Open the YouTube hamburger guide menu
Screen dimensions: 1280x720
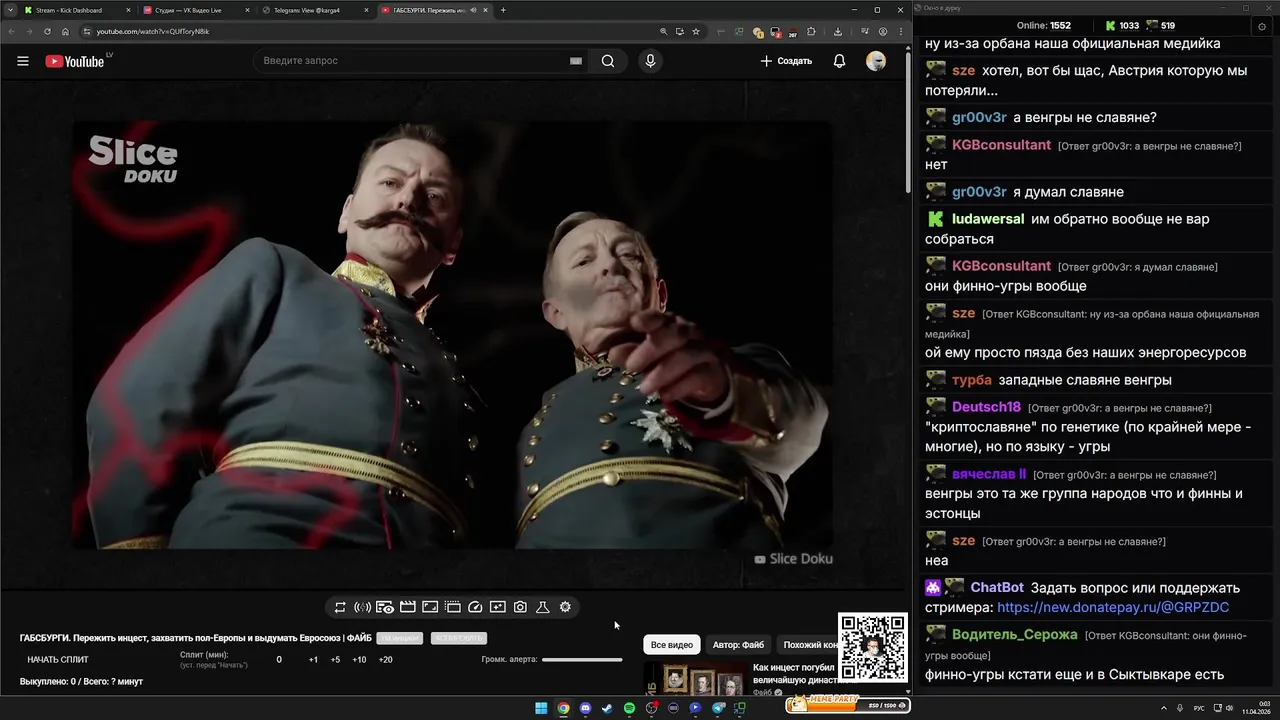(23, 61)
